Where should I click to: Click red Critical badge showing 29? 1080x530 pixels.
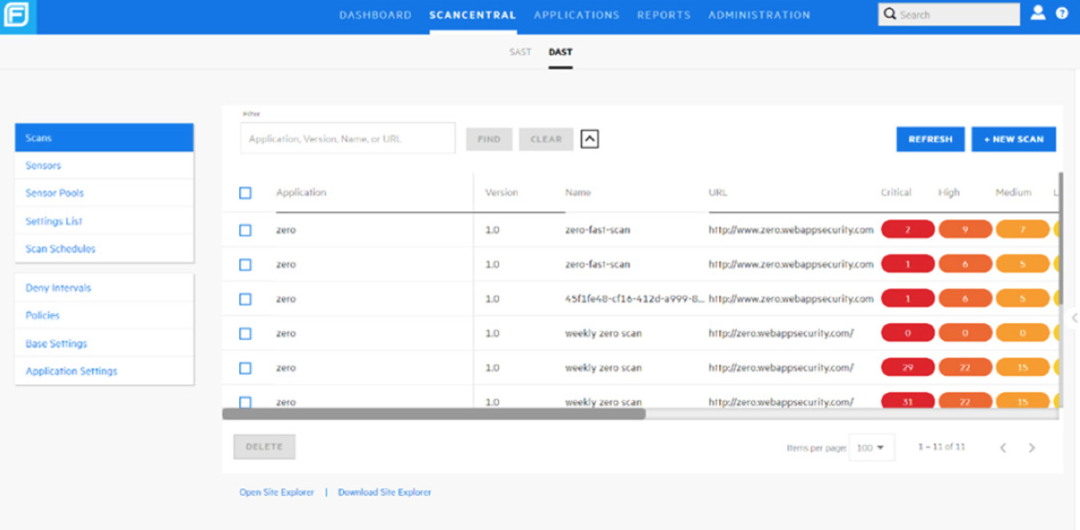coord(908,367)
